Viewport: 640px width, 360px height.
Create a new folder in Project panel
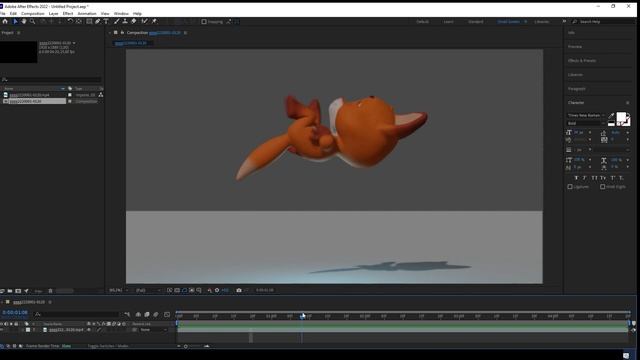tap(10, 291)
